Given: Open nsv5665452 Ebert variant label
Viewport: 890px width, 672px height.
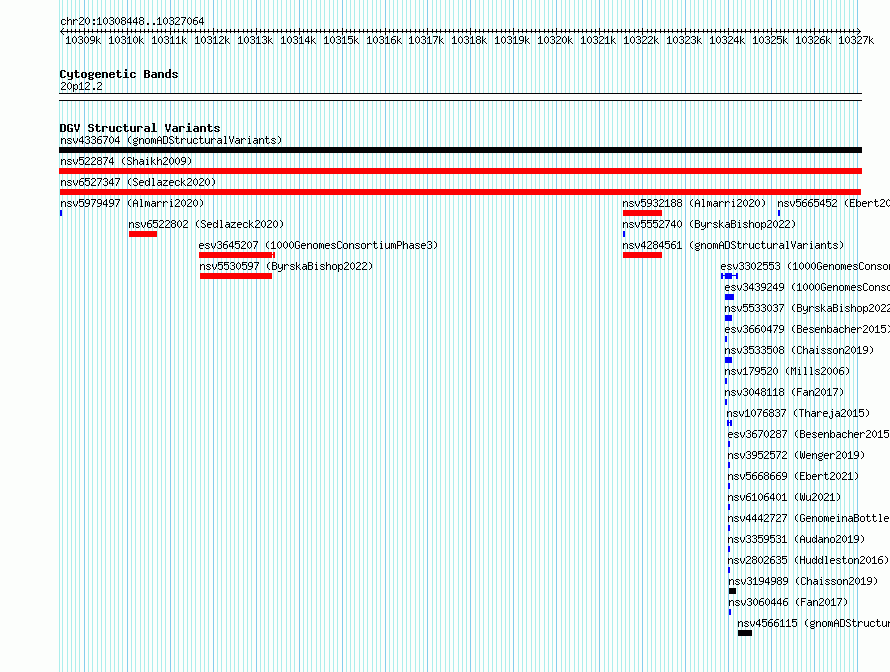Looking at the screenshot, I should point(833,203).
